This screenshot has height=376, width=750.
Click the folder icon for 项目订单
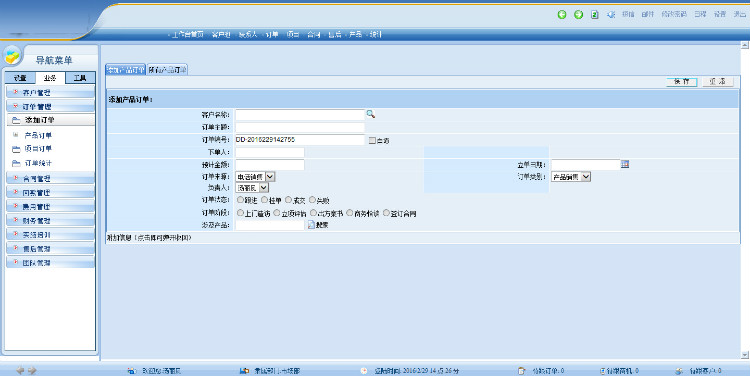tap(16, 149)
